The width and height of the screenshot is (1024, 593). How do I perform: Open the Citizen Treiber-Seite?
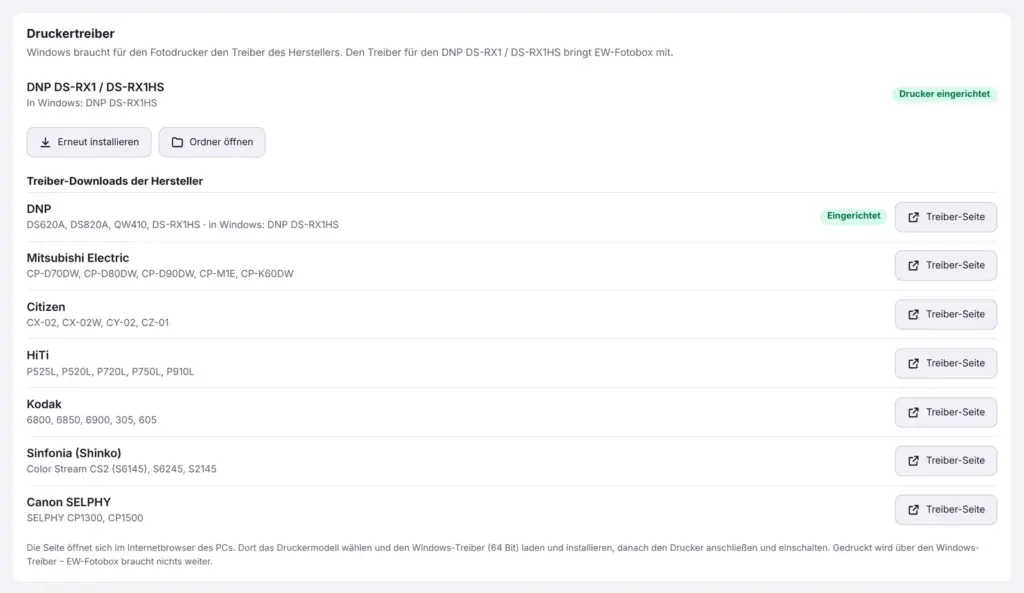(946, 315)
